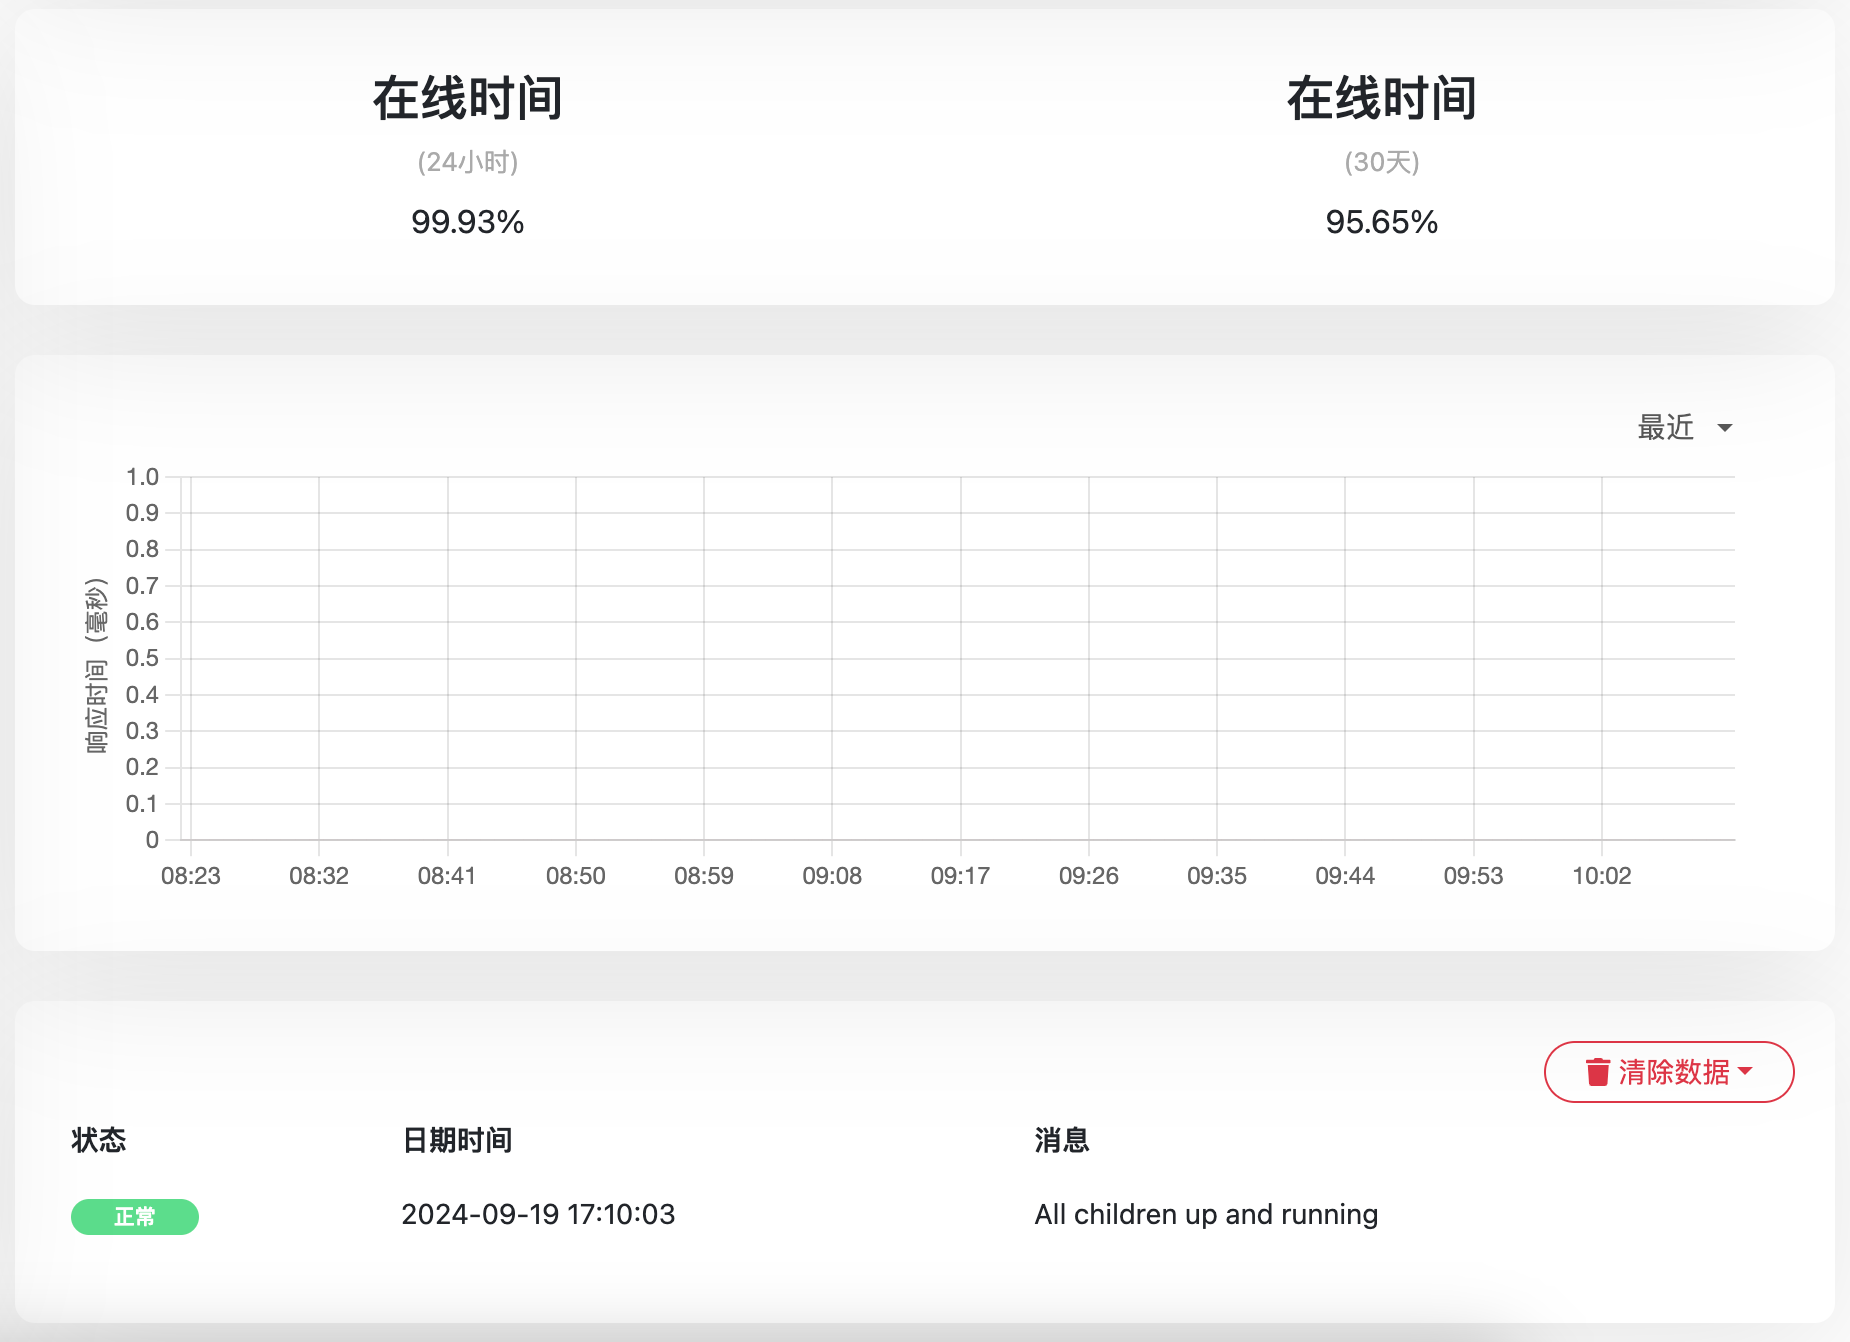Click the 状态 column header
Image resolution: width=1850 pixels, height=1342 pixels.
coord(99,1140)
